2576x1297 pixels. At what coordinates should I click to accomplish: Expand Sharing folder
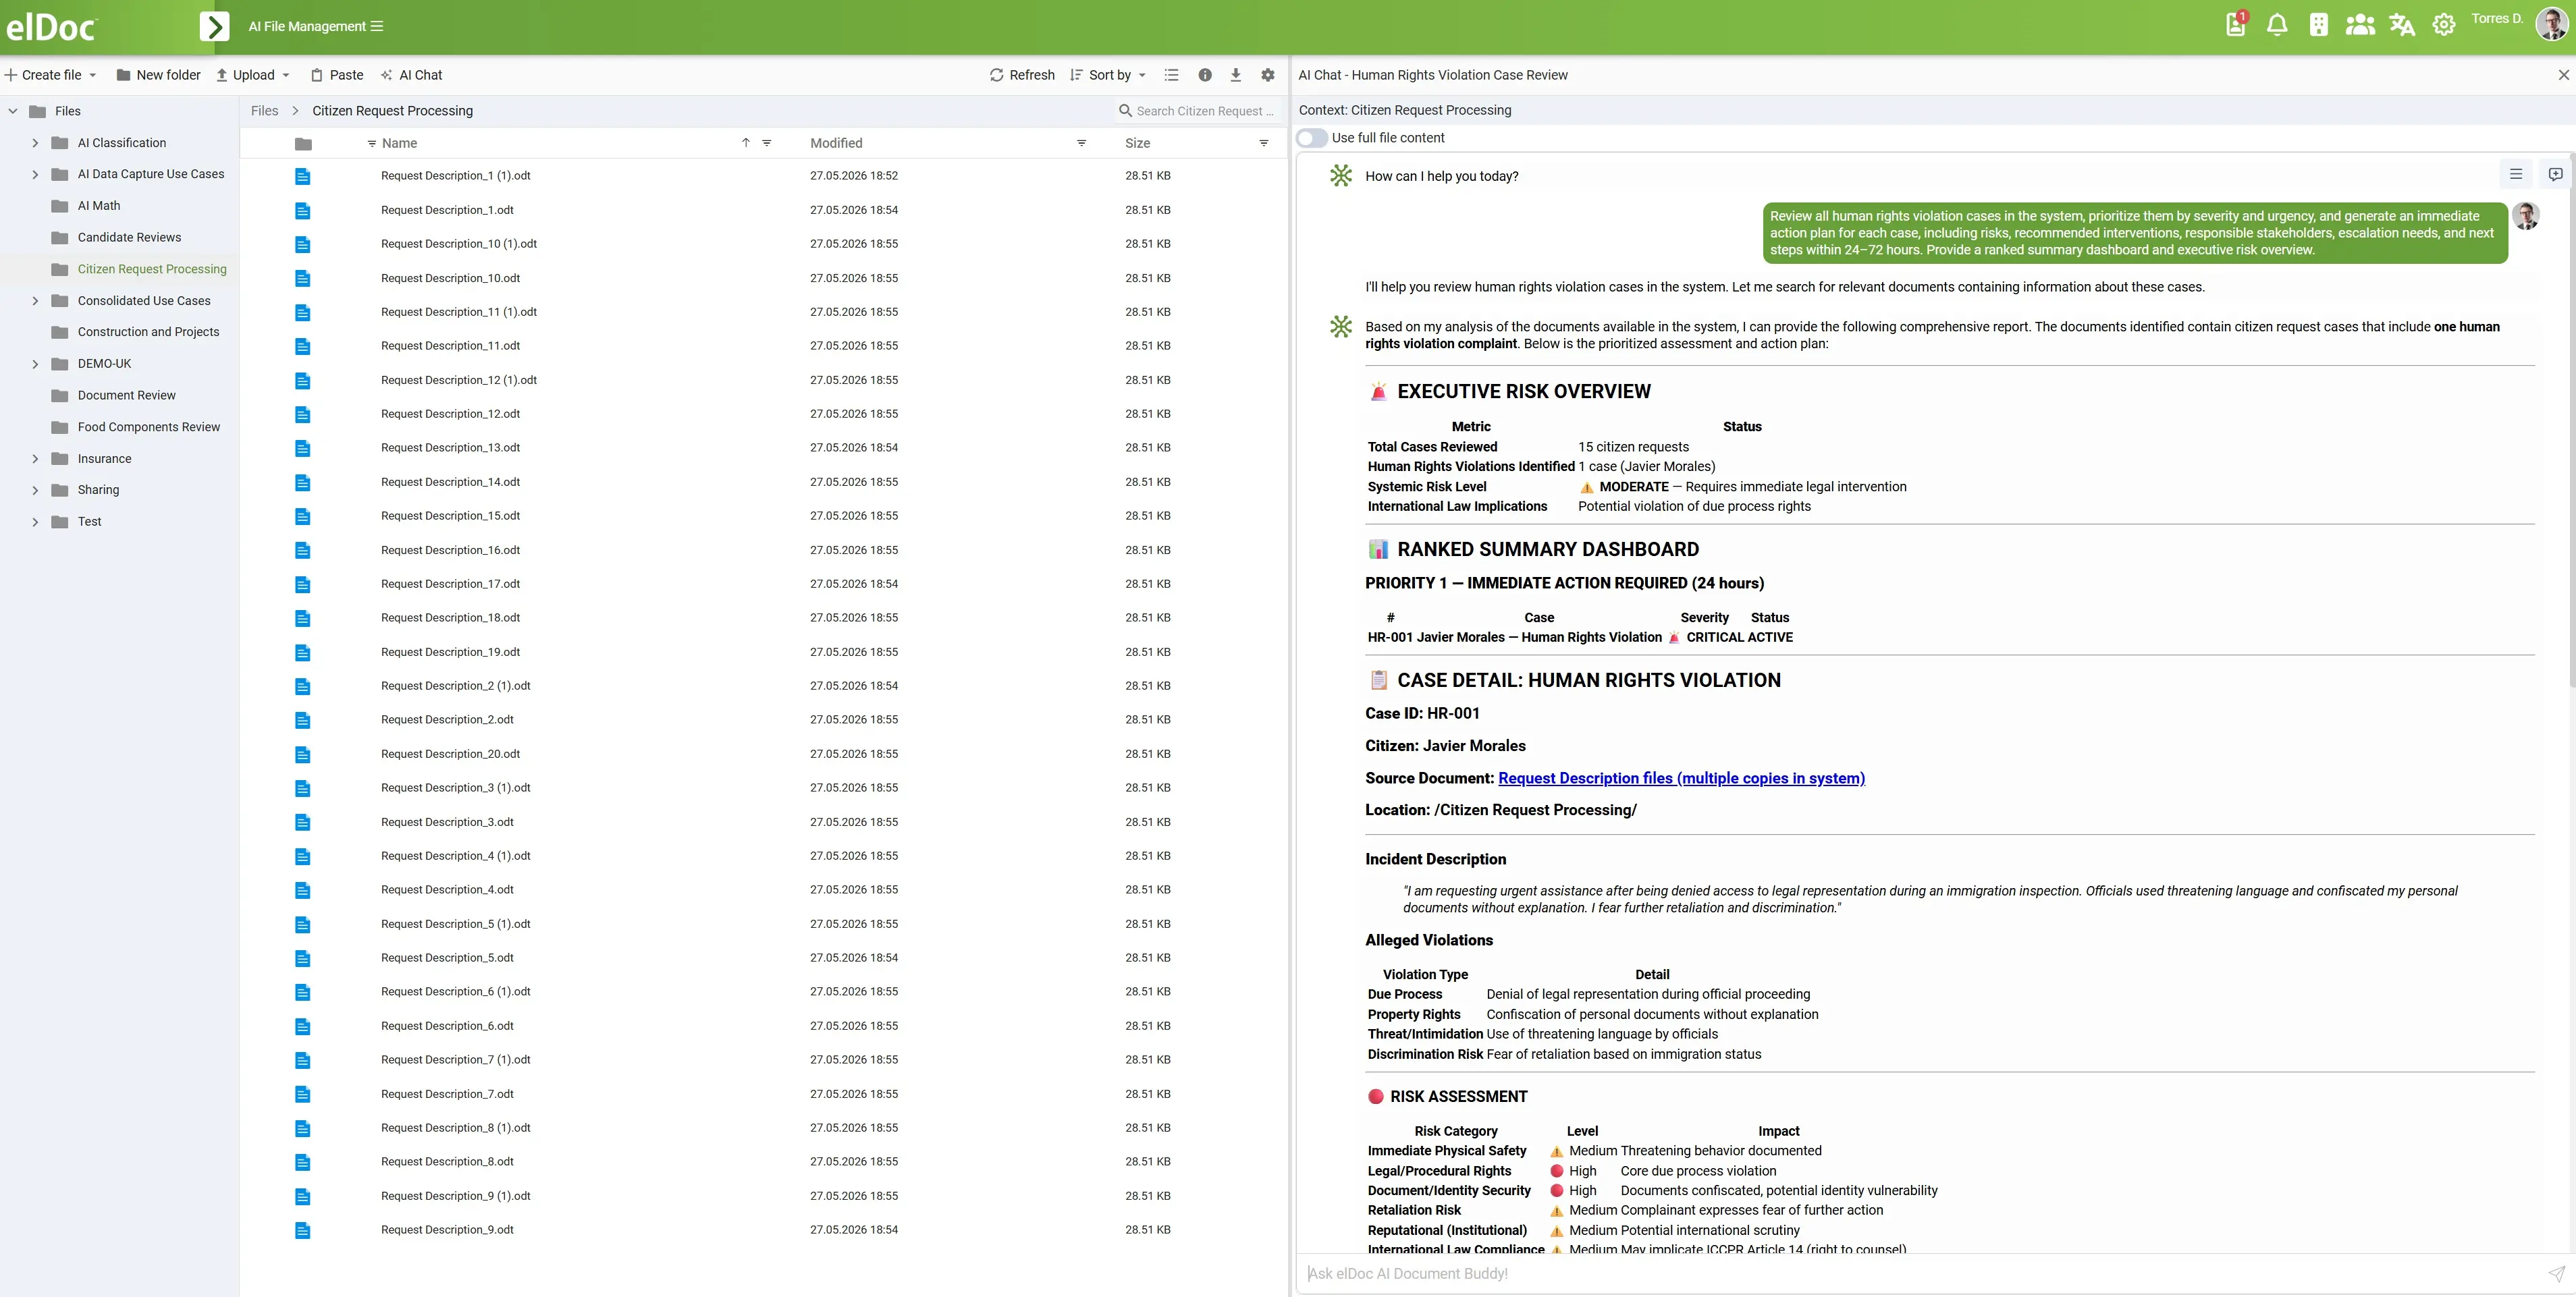coord(35,490)
